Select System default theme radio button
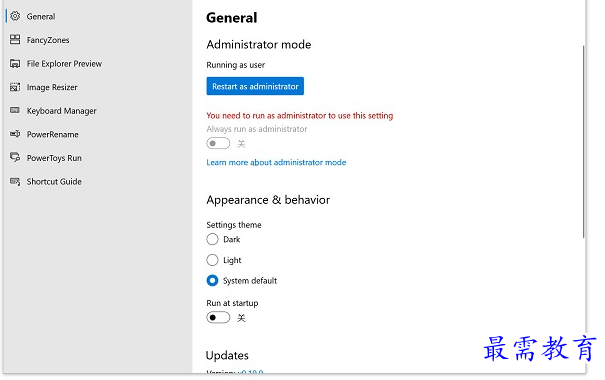Screen dimensions: 605x380 (212, 280)
